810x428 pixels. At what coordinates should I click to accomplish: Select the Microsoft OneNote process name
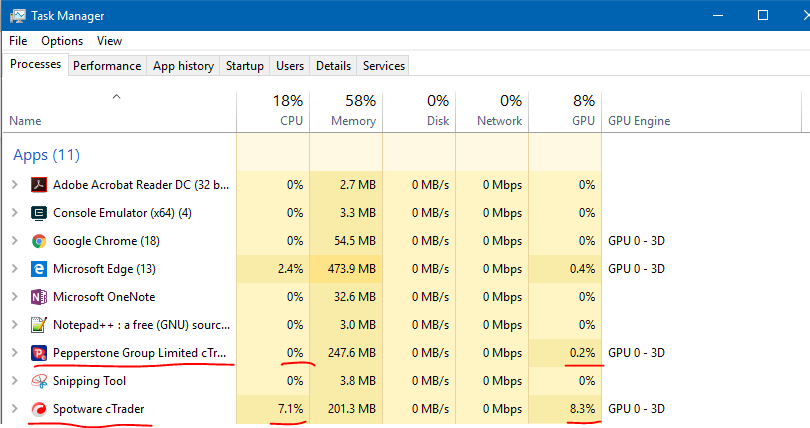[104, 297]
